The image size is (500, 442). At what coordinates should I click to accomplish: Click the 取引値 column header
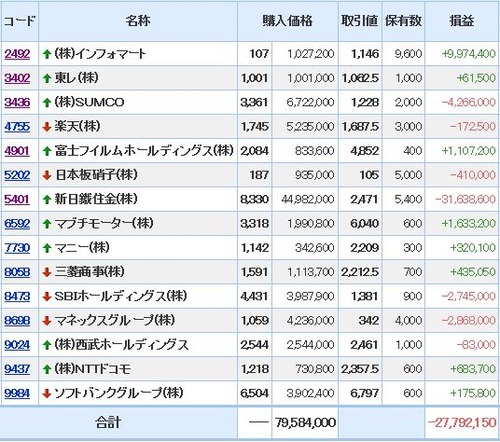coord(360,21)
